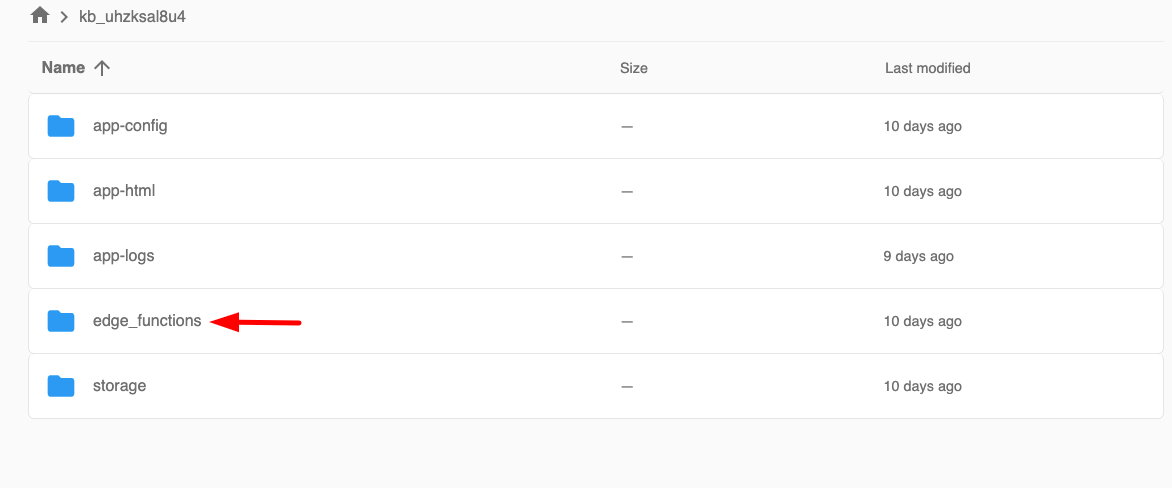Image resolution: width=1172 pixels, height=488 pixels.
Task: Click the app-html folder icon
Action: (x=61, y=191)
